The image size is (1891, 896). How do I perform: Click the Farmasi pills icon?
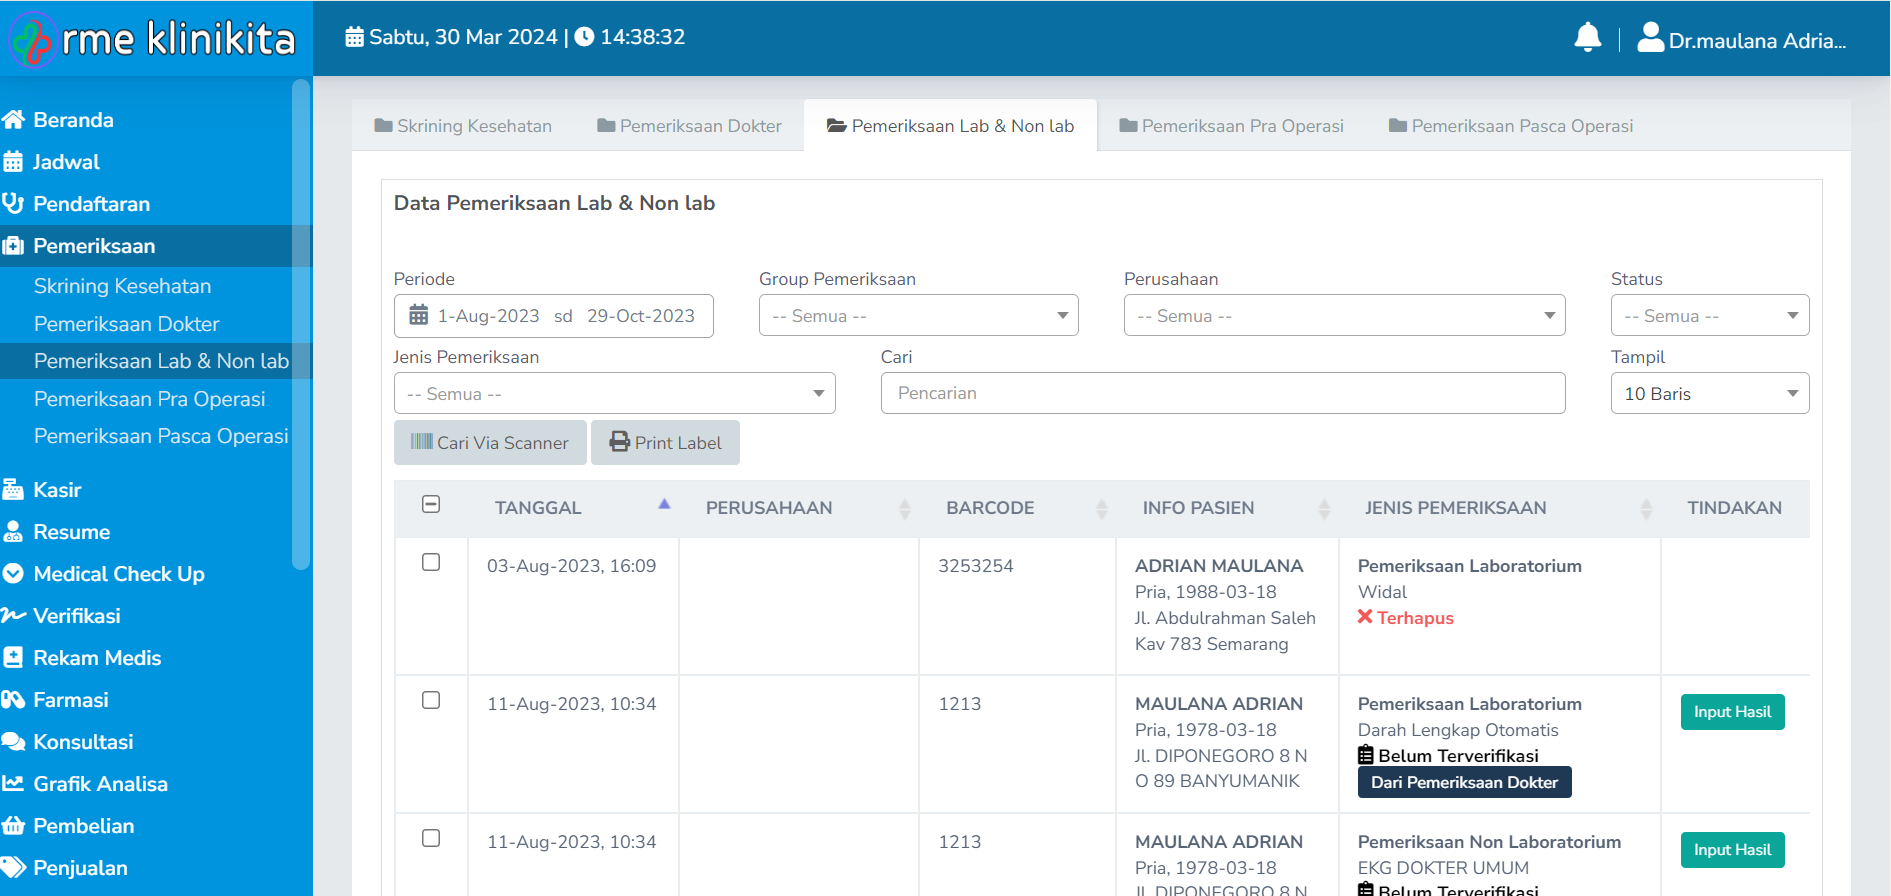tap(14, 700)
